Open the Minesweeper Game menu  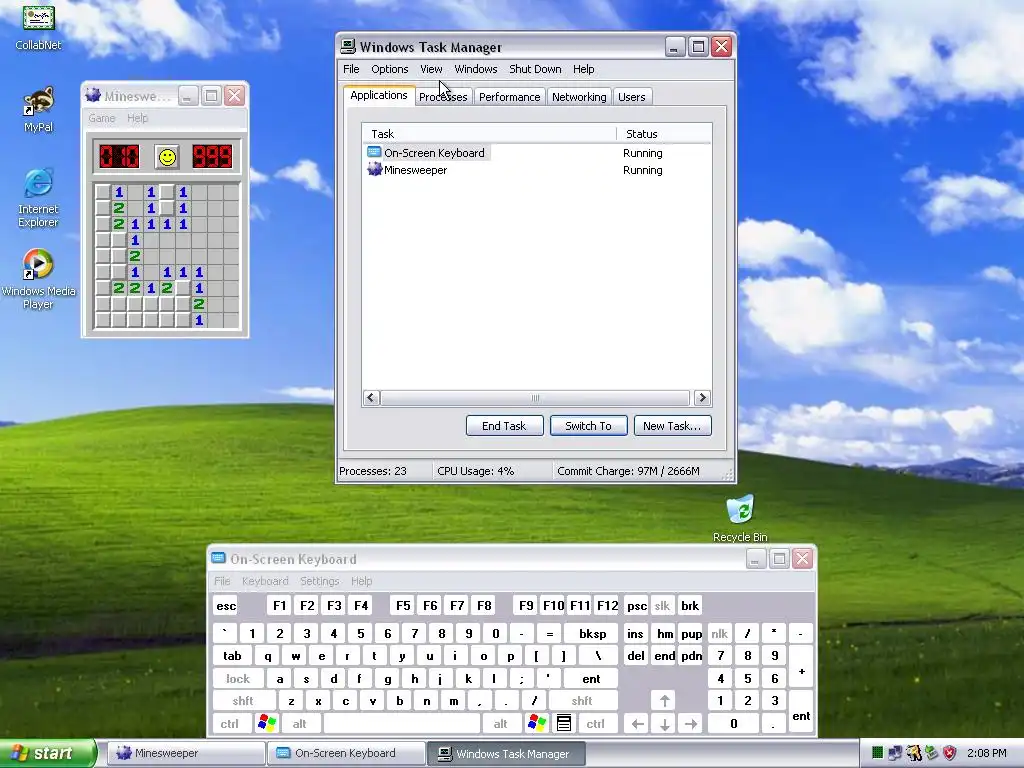pos(102,118)
